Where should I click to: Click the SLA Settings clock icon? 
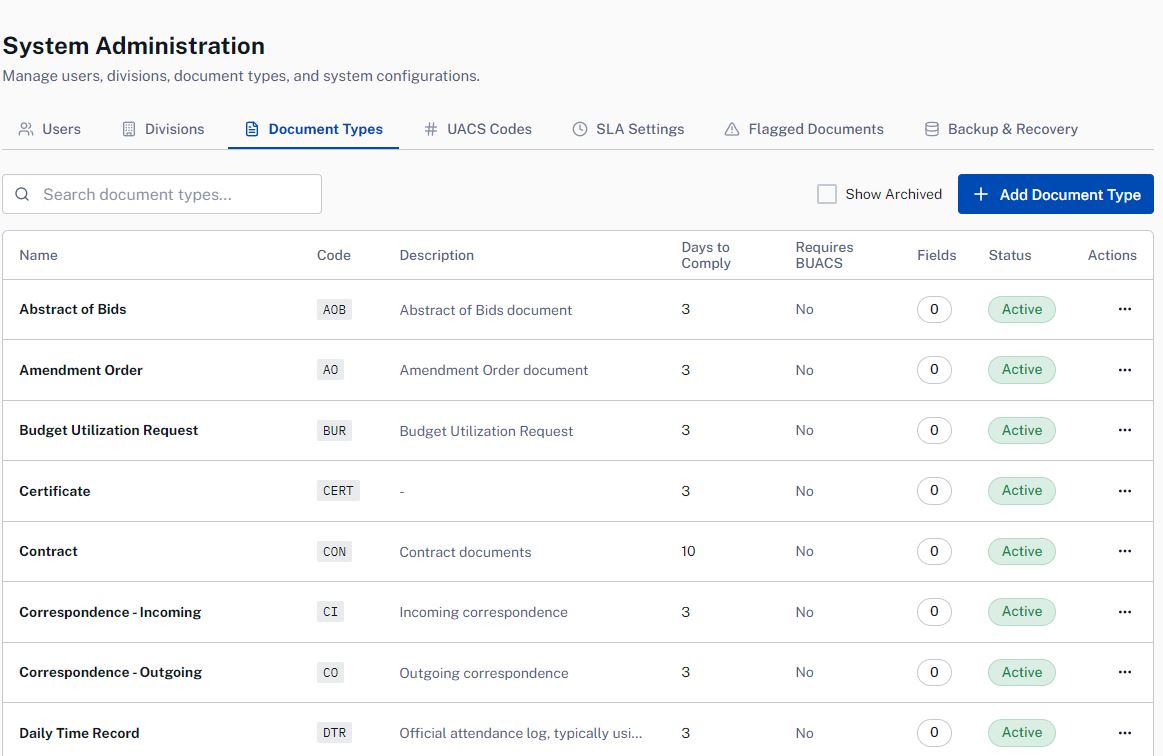[x=580, y=129]
